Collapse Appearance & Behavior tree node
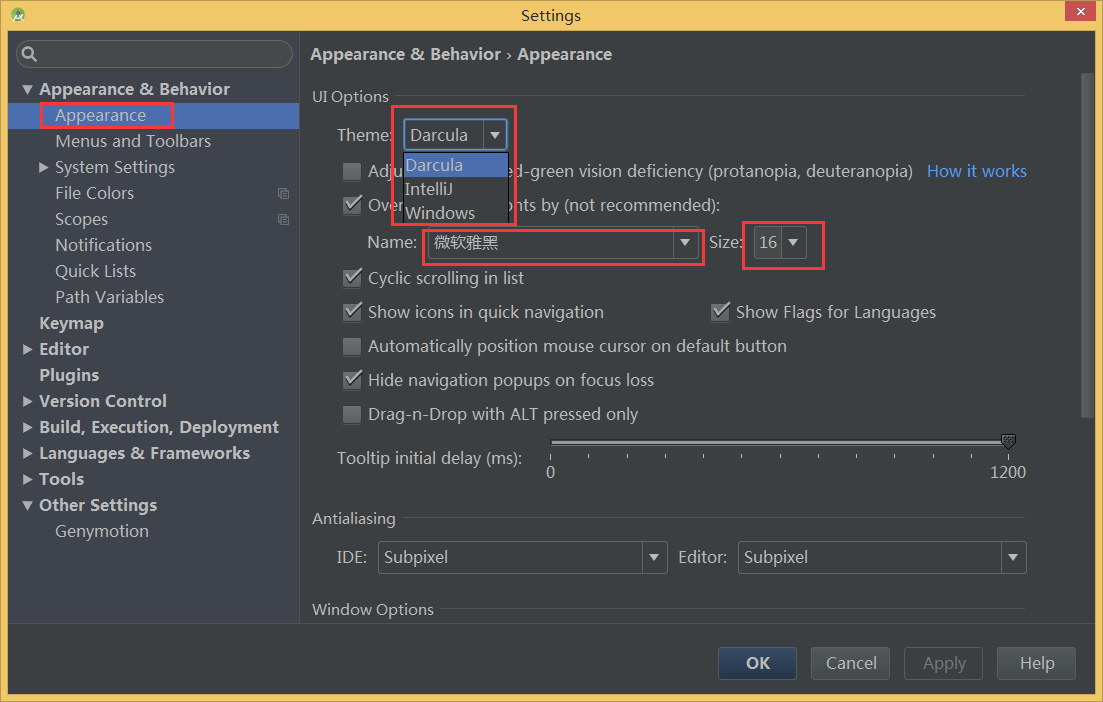Viewport: 1103px width, 702px height. [x=27, y=89]
